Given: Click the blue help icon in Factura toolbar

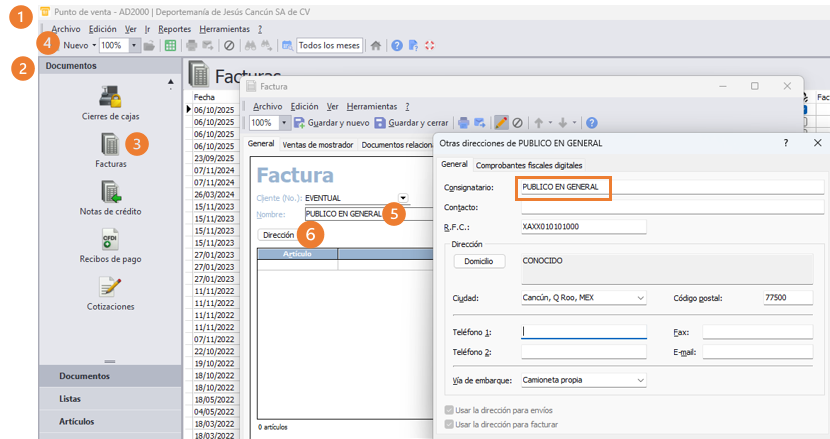Looking at the screenshot, I should point(591,123).
